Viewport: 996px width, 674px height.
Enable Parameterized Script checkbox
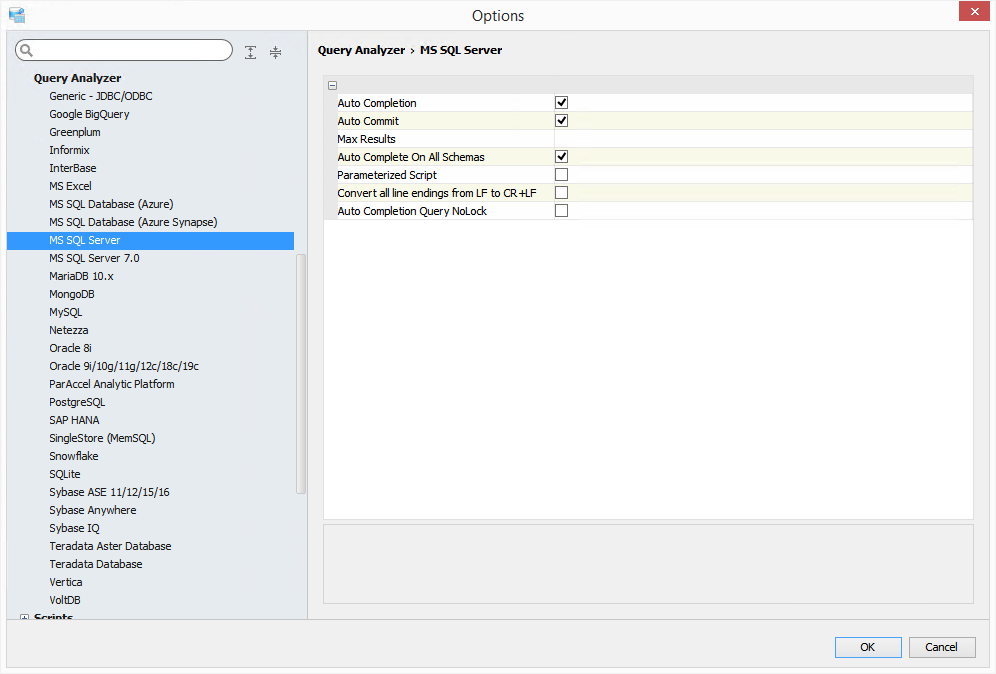point(562,175)
